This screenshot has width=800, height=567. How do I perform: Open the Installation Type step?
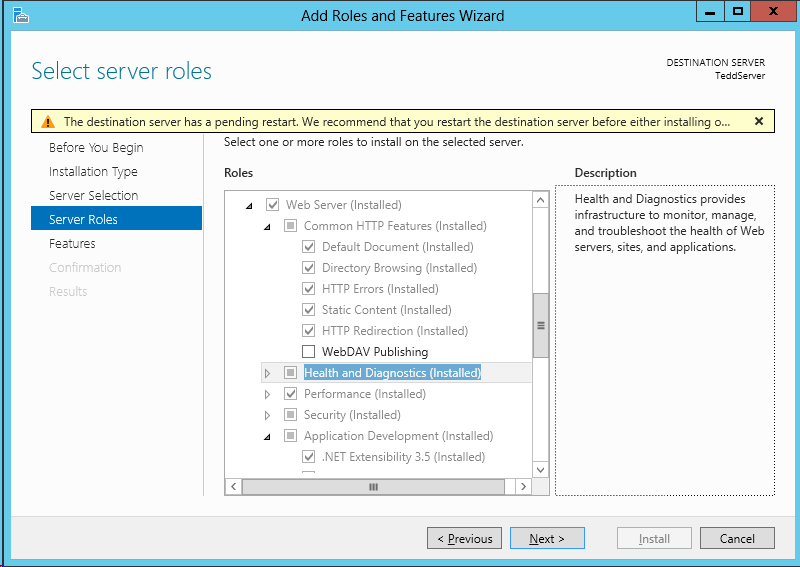[93, 171]
